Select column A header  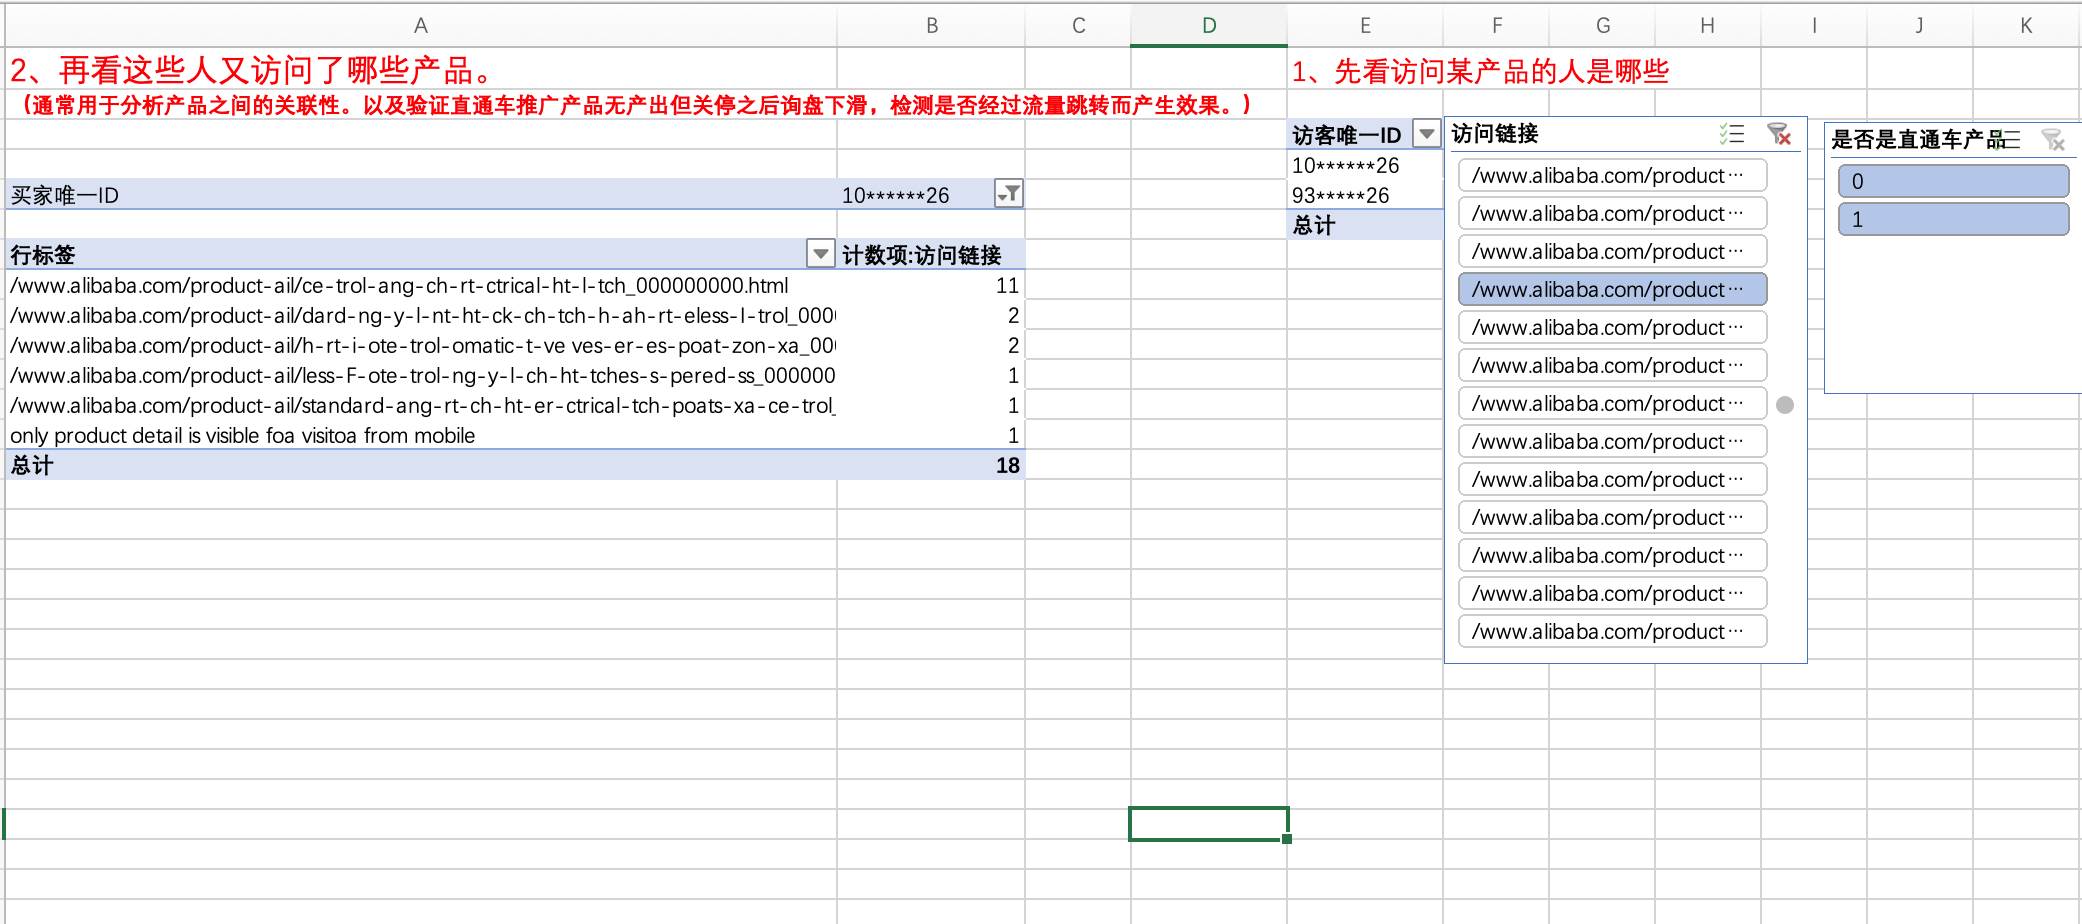point(421,26)
